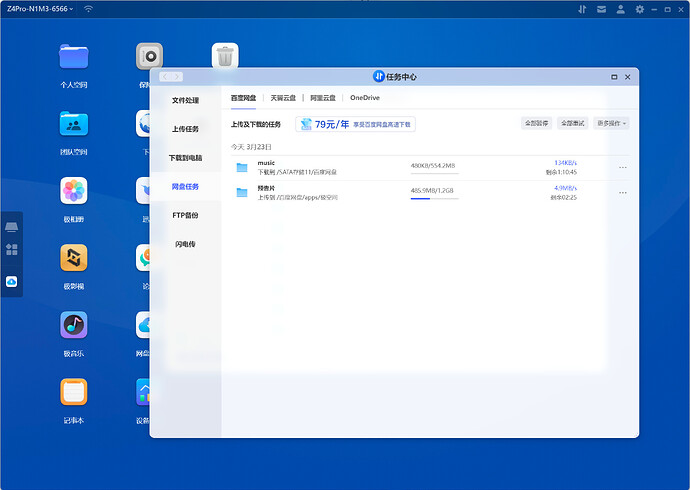This screenshot has width=690, height=490.
Task: Open more options for the music task
Action: tap(623, 167)
